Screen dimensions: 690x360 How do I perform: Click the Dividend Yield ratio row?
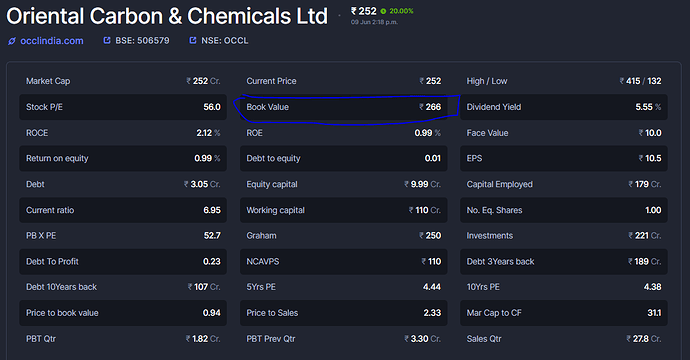click(x=564, y=107)
